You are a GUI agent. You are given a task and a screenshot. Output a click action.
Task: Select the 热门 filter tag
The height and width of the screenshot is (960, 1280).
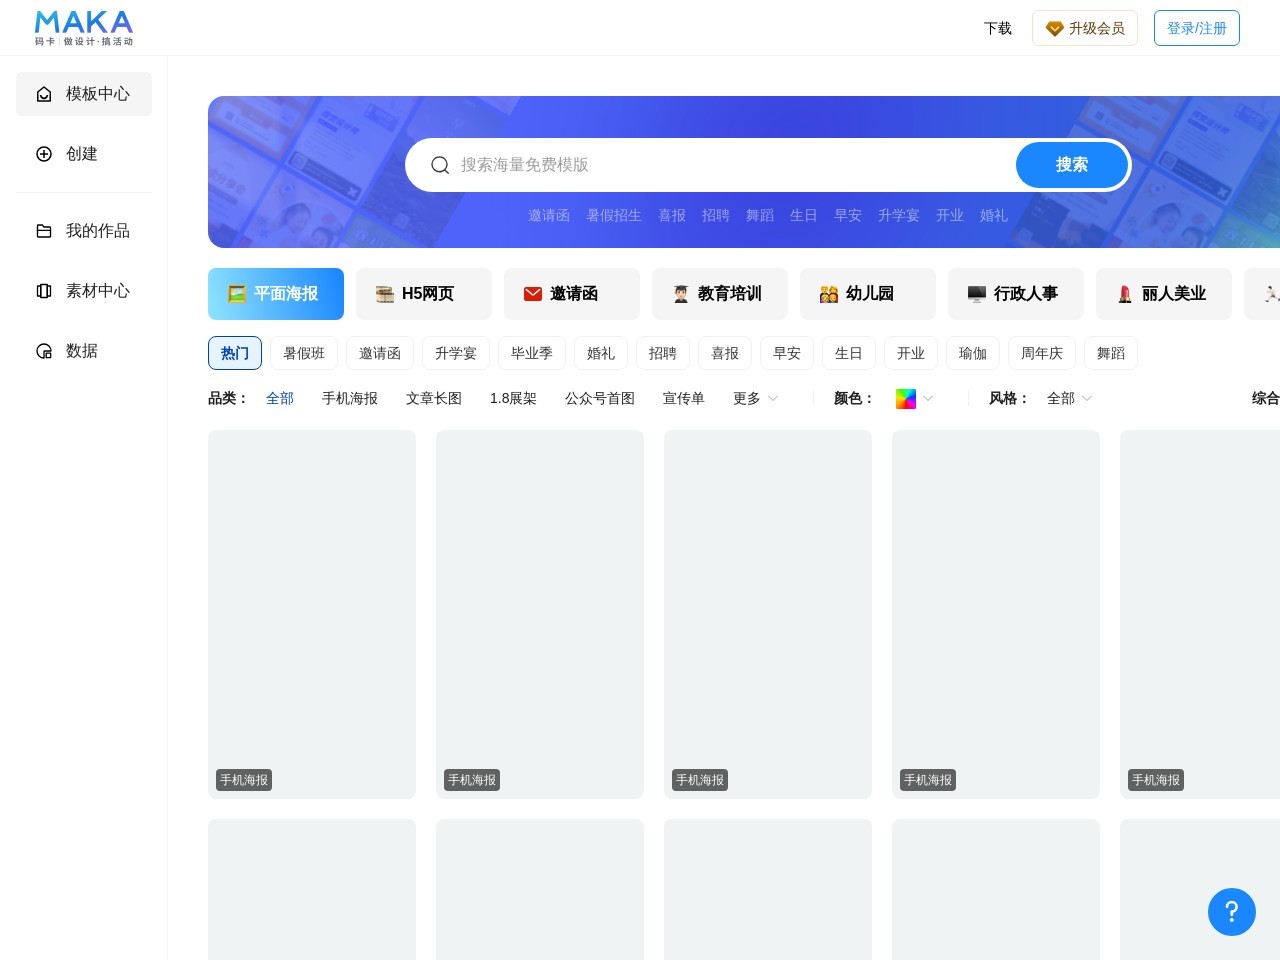click(235, 353)
